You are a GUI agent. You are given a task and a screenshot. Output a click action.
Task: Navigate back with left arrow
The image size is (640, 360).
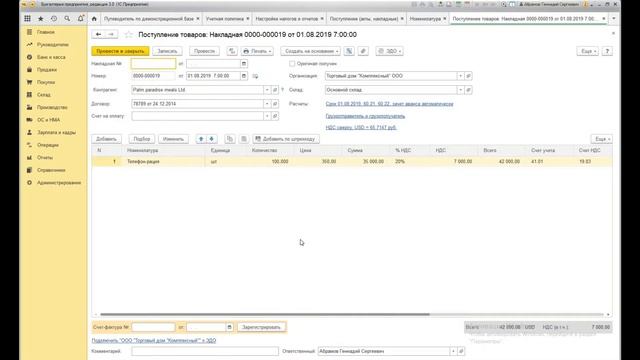tap(98, 34)
